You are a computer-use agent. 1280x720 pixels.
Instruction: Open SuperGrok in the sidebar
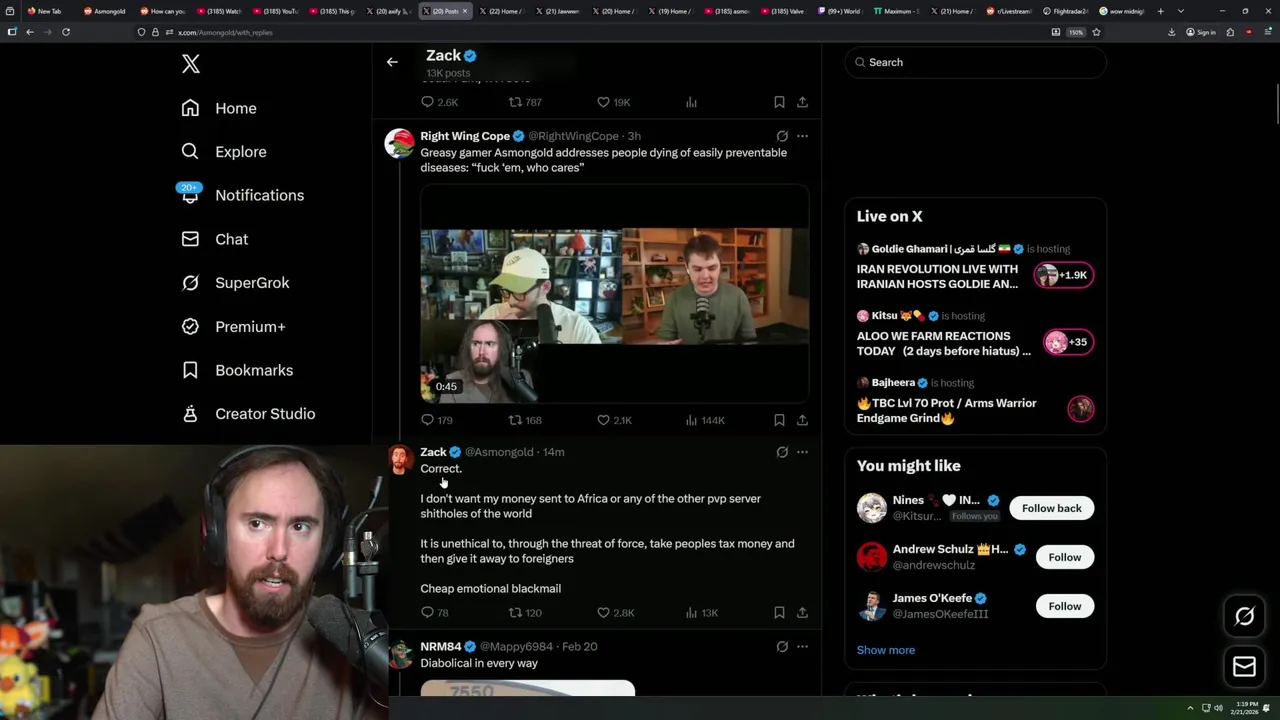click(x=235, y=283)
